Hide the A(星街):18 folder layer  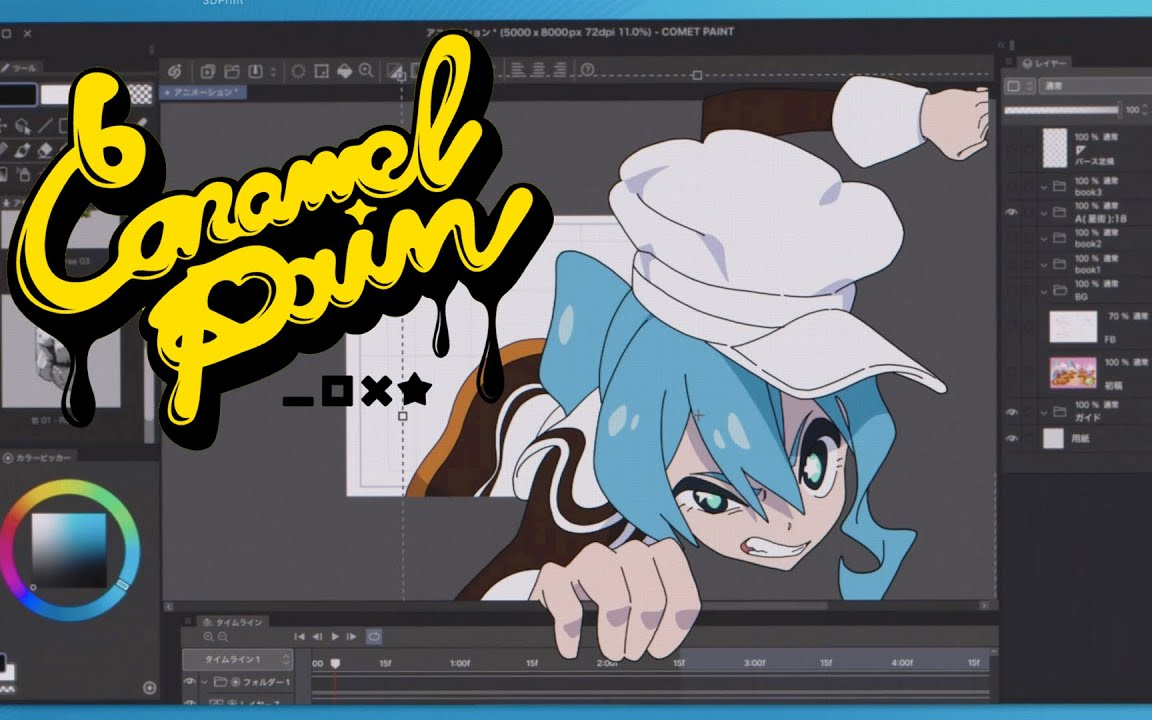click(1011, 212)
